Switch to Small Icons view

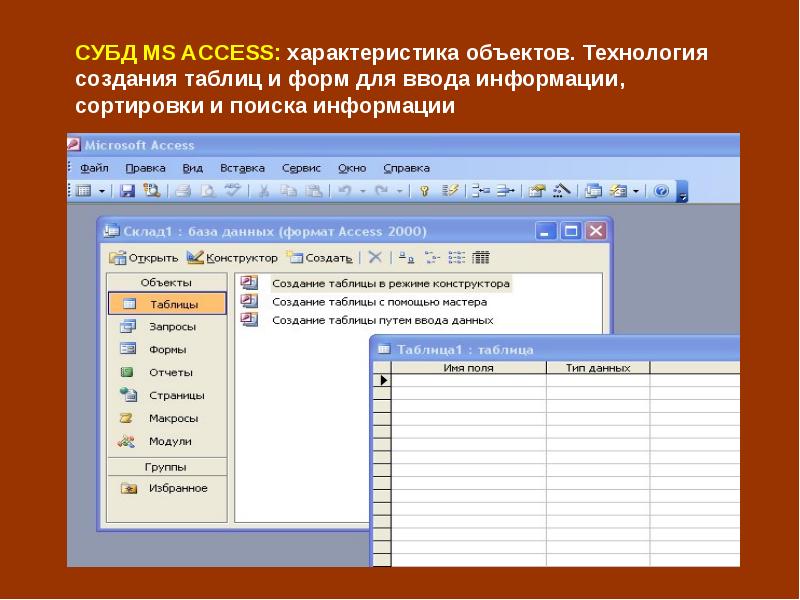pyautogui.click(x=432, y=257)
